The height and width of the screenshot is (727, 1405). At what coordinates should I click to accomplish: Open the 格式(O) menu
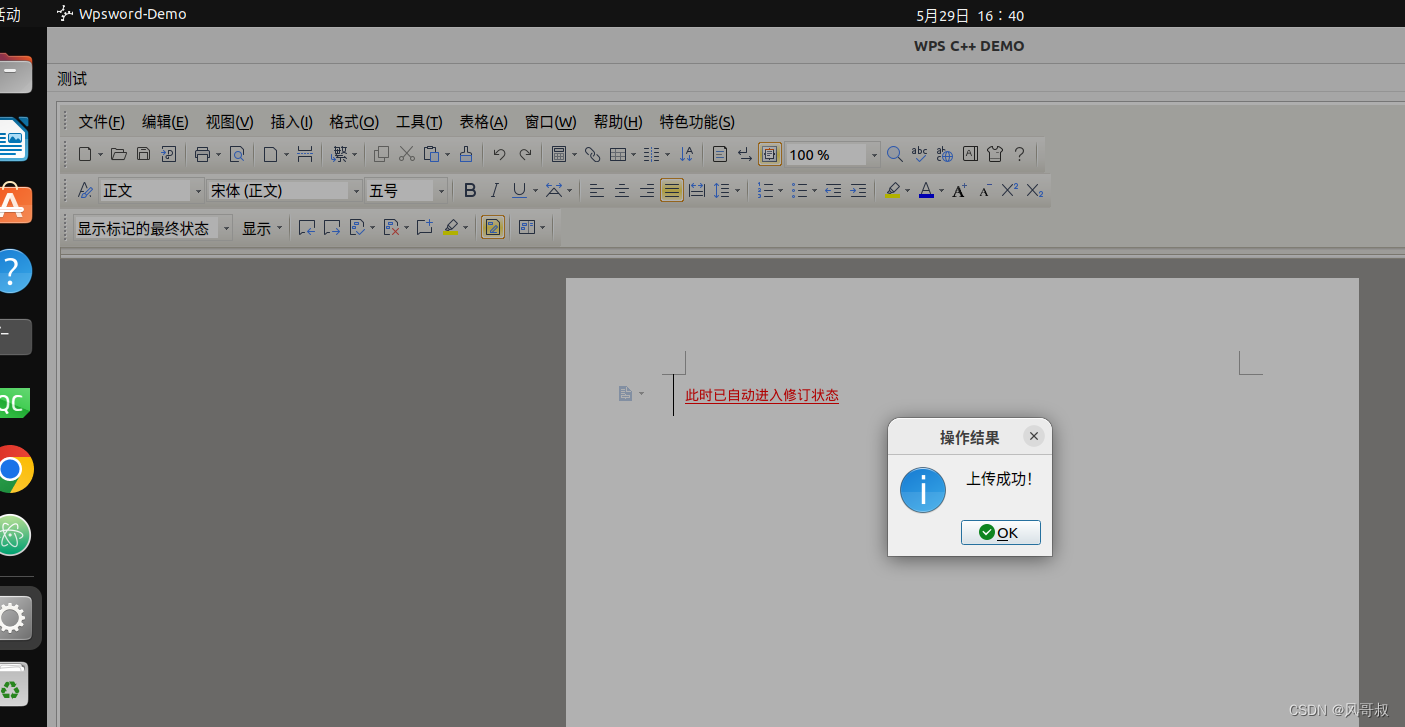click(x=354, y=122)
